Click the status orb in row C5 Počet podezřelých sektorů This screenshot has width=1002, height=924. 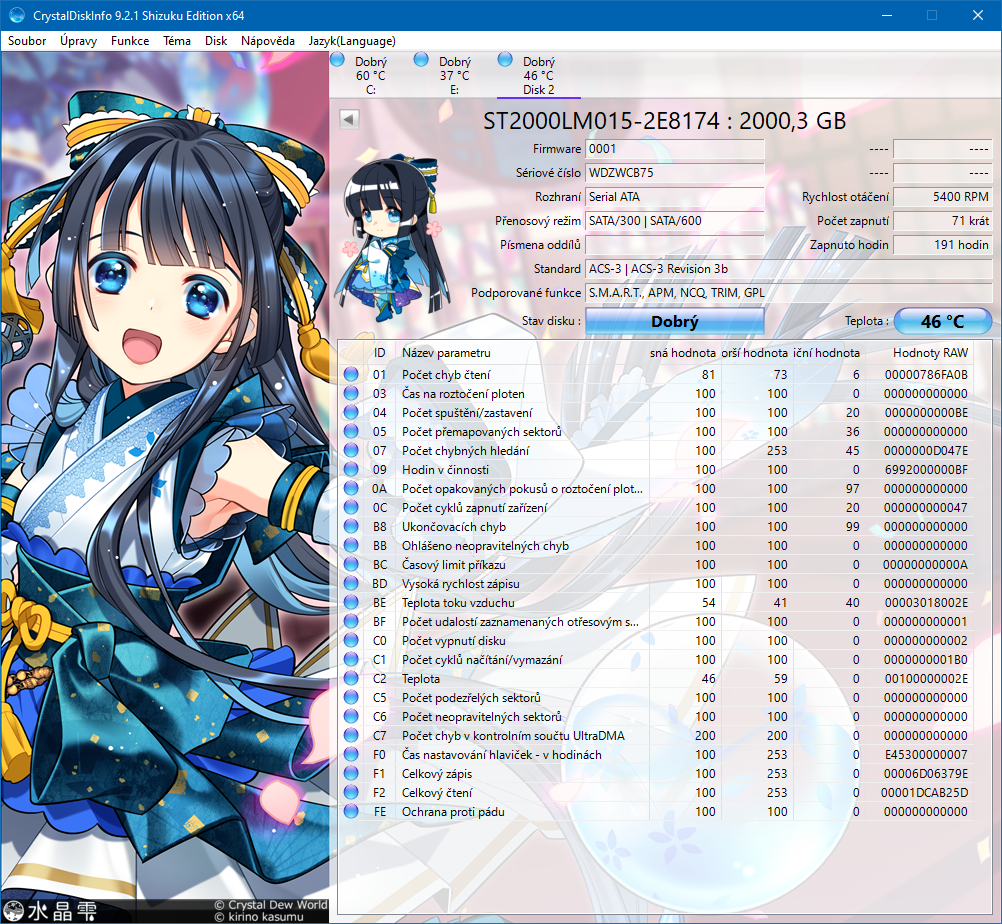351,697
